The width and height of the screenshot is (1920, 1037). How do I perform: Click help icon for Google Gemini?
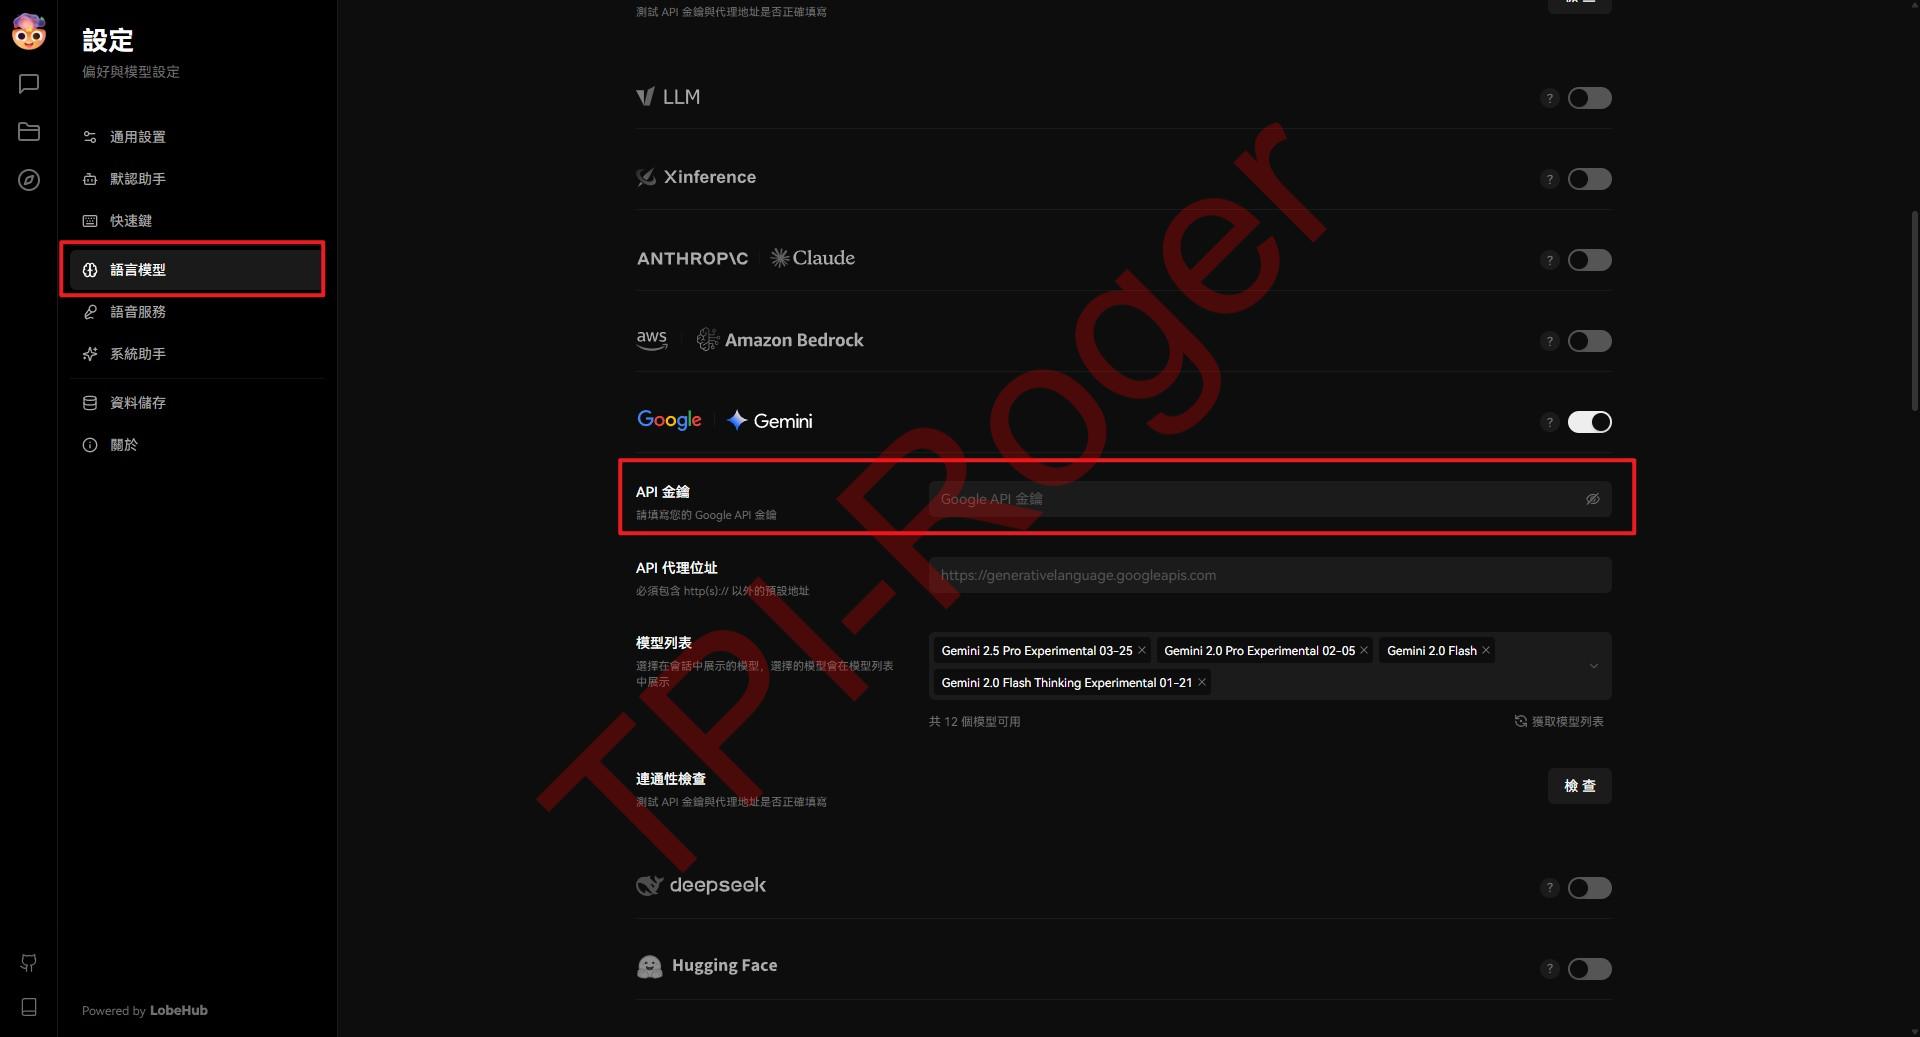click(x=1549, y=422)
